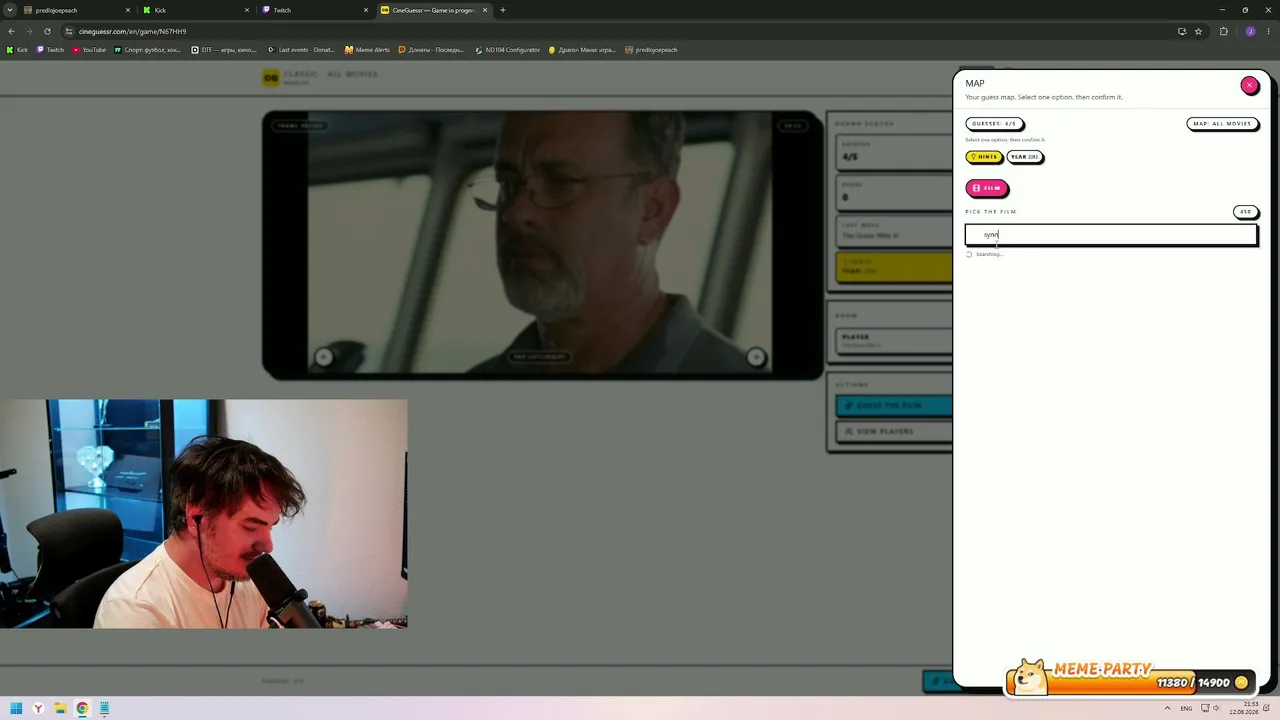Click the cineguessr.com address bar
Viewport: 1280px width, 720px height.
[620, 31]
